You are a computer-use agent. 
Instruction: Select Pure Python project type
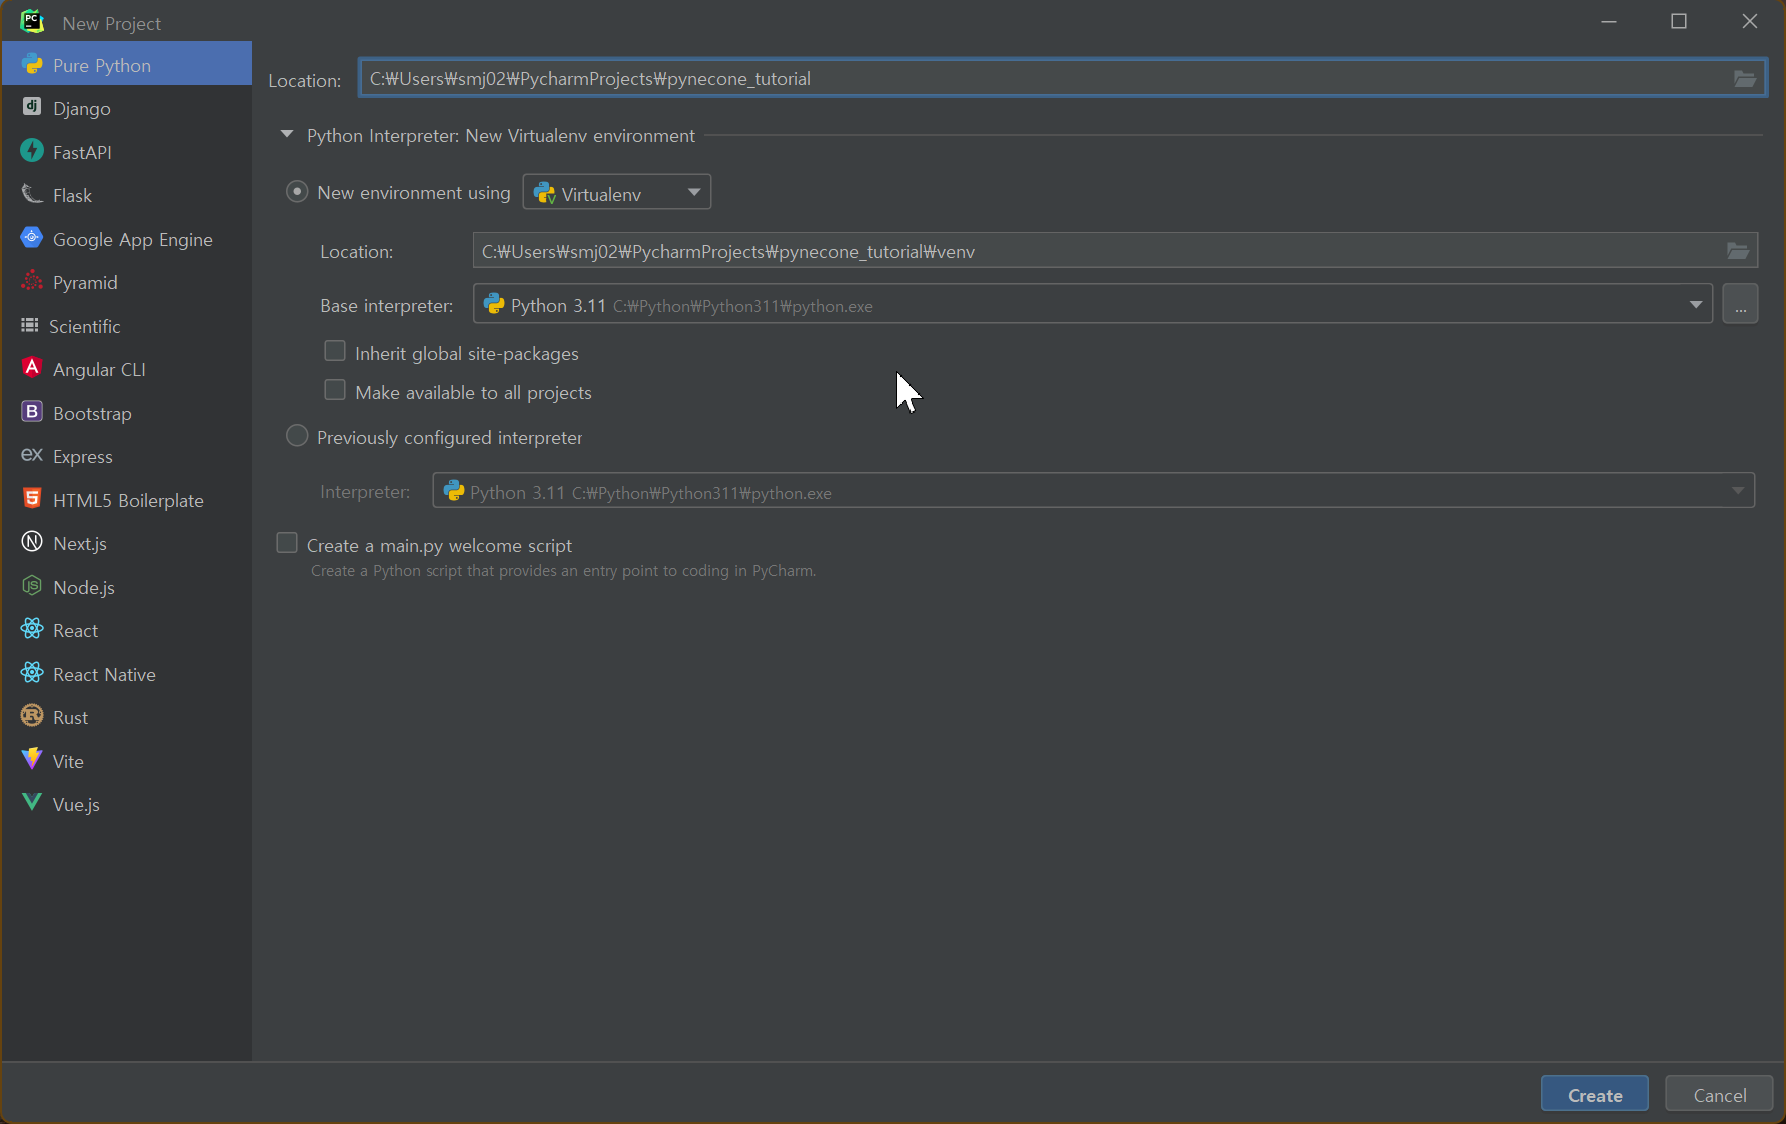(127, 64)
